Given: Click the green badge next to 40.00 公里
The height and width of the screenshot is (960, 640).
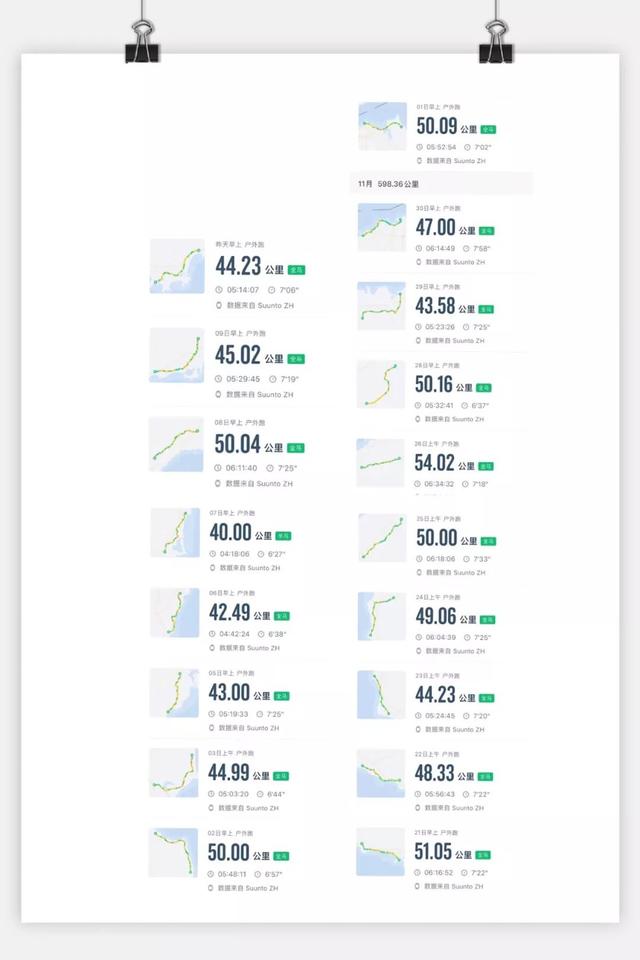Looking at the screenshot, I should [283, 536].
